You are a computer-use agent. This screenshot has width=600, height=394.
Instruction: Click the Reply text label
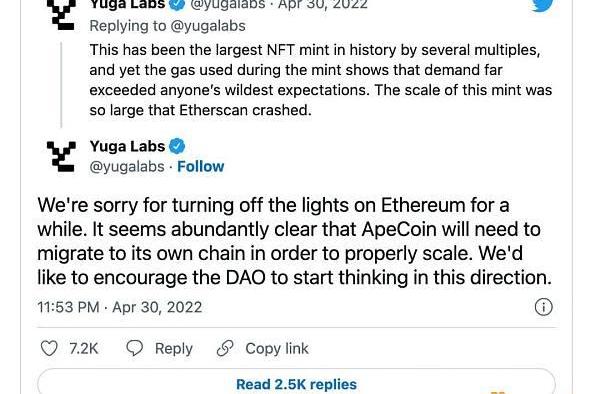click(x=174, y=348)
